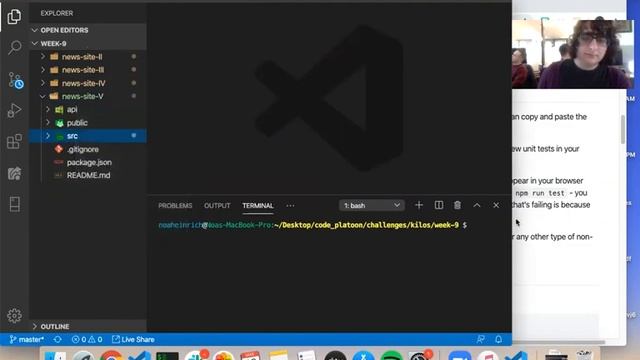
Task: Open the panel's more tabs ellipsis
Action: pos(290,206)
